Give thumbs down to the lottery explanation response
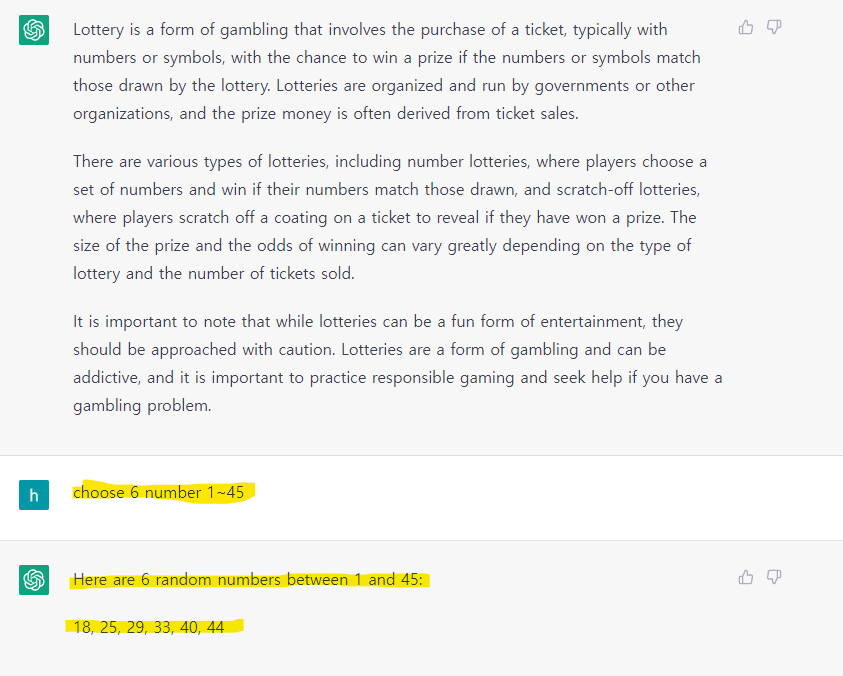Image resolution: width=843 pixels, height=676 pixels. [774, 27]
